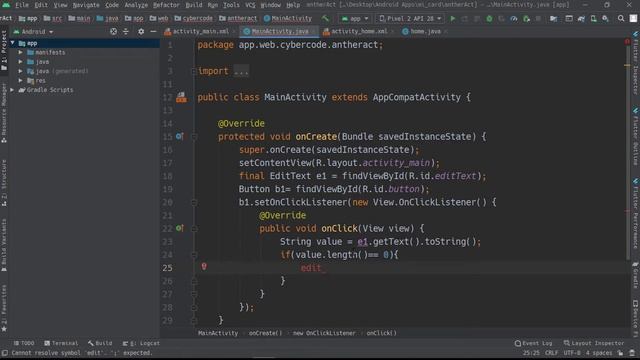Click the onCreate() breadcrumb below editor
Viewport: 640px width, 360px height.
[265, 333]
